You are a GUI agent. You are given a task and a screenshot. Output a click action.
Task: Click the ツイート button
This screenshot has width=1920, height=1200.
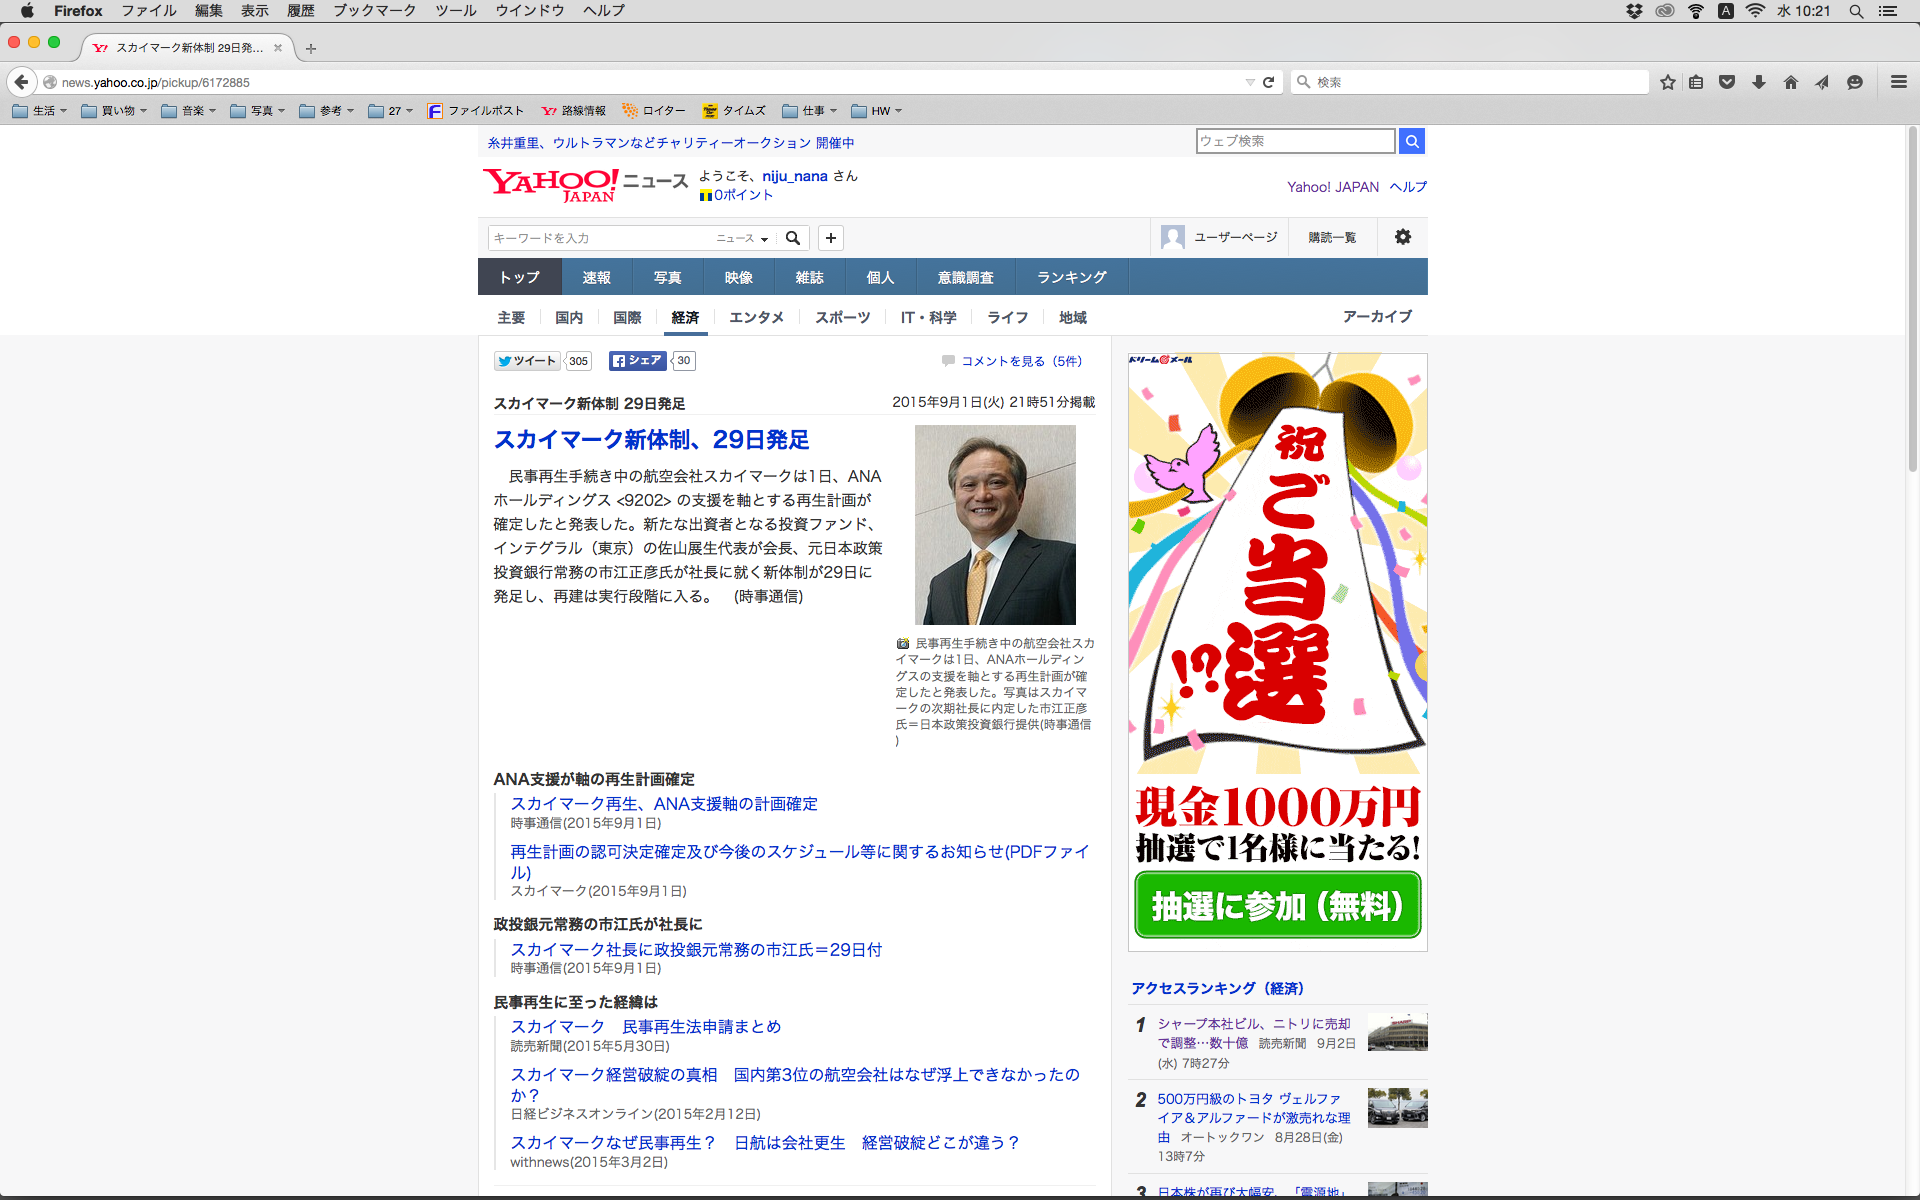point(527,361)
